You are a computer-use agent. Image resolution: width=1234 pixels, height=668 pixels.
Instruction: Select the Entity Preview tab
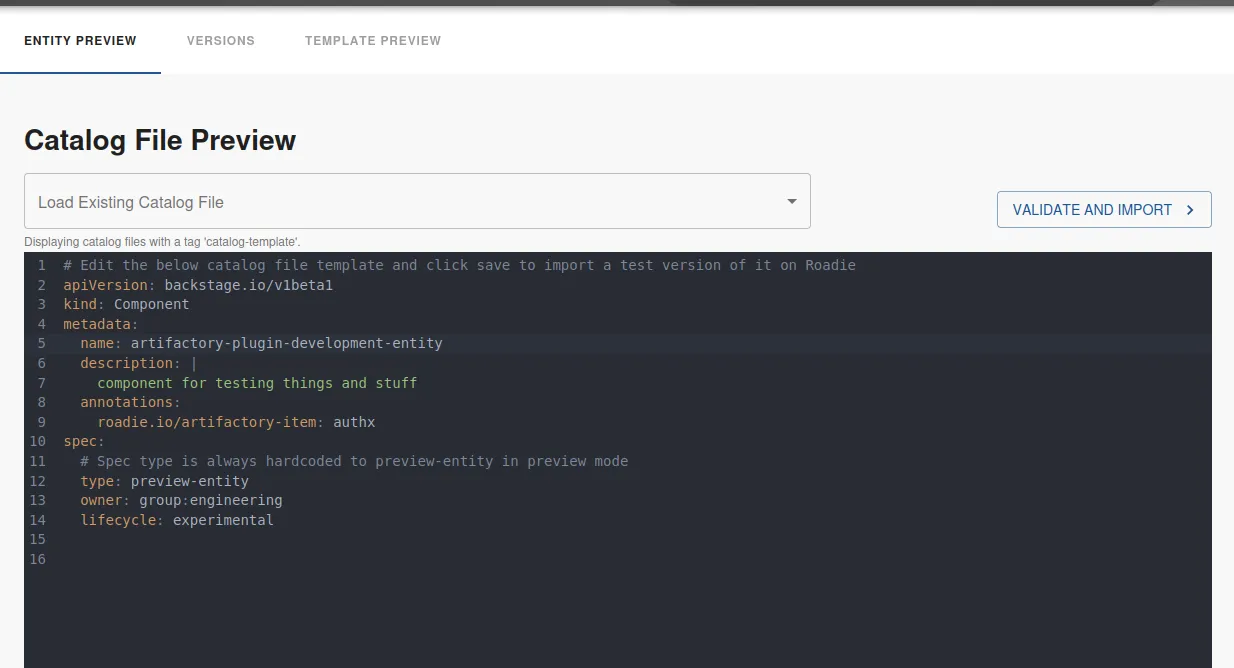pos(80,41)
